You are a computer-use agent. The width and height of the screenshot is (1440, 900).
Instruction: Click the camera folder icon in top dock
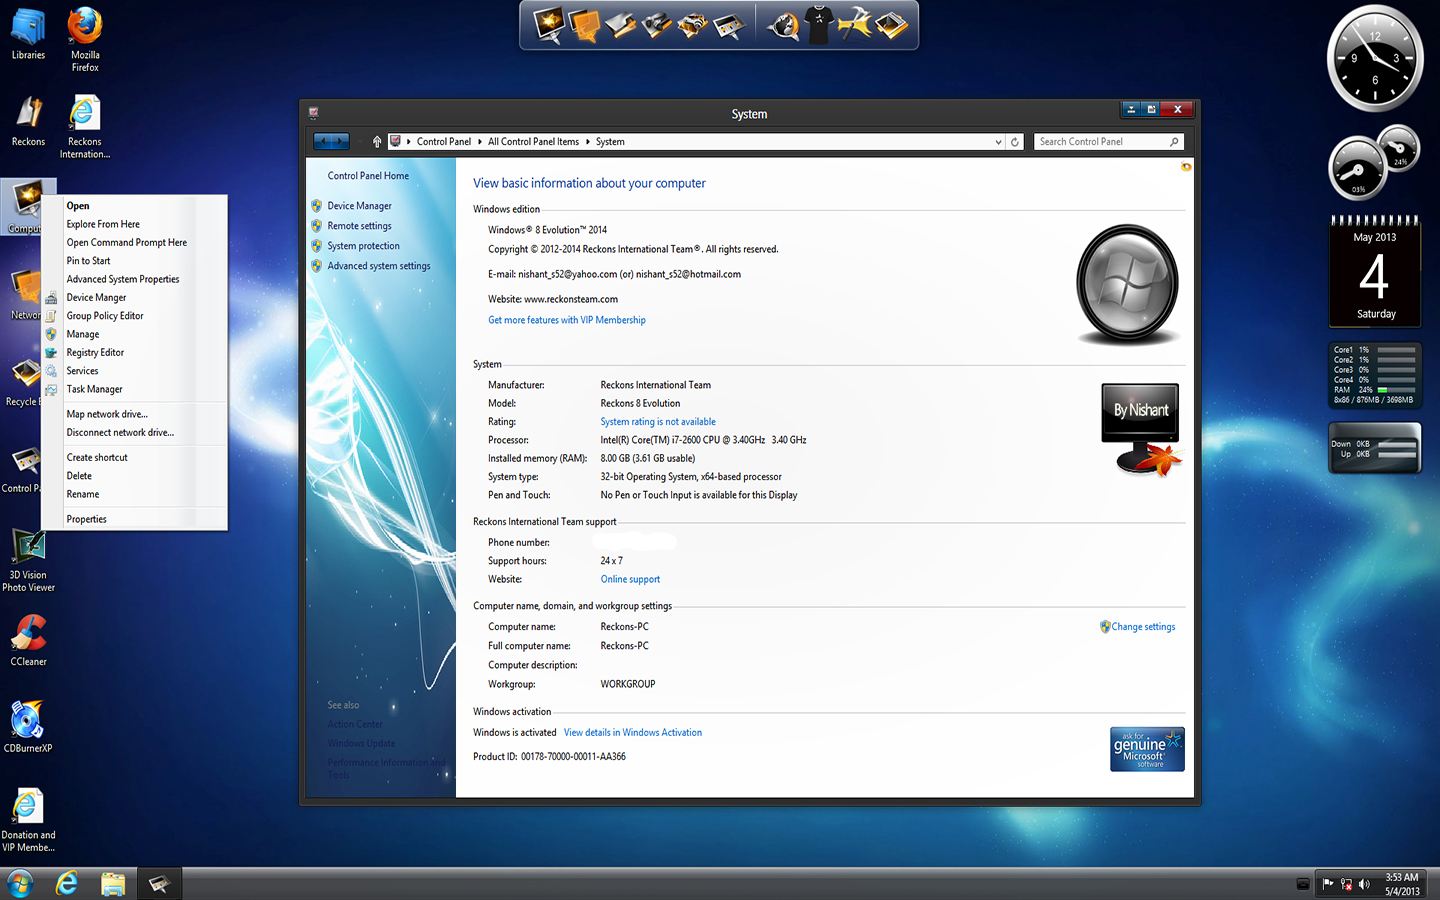[656, 25]
